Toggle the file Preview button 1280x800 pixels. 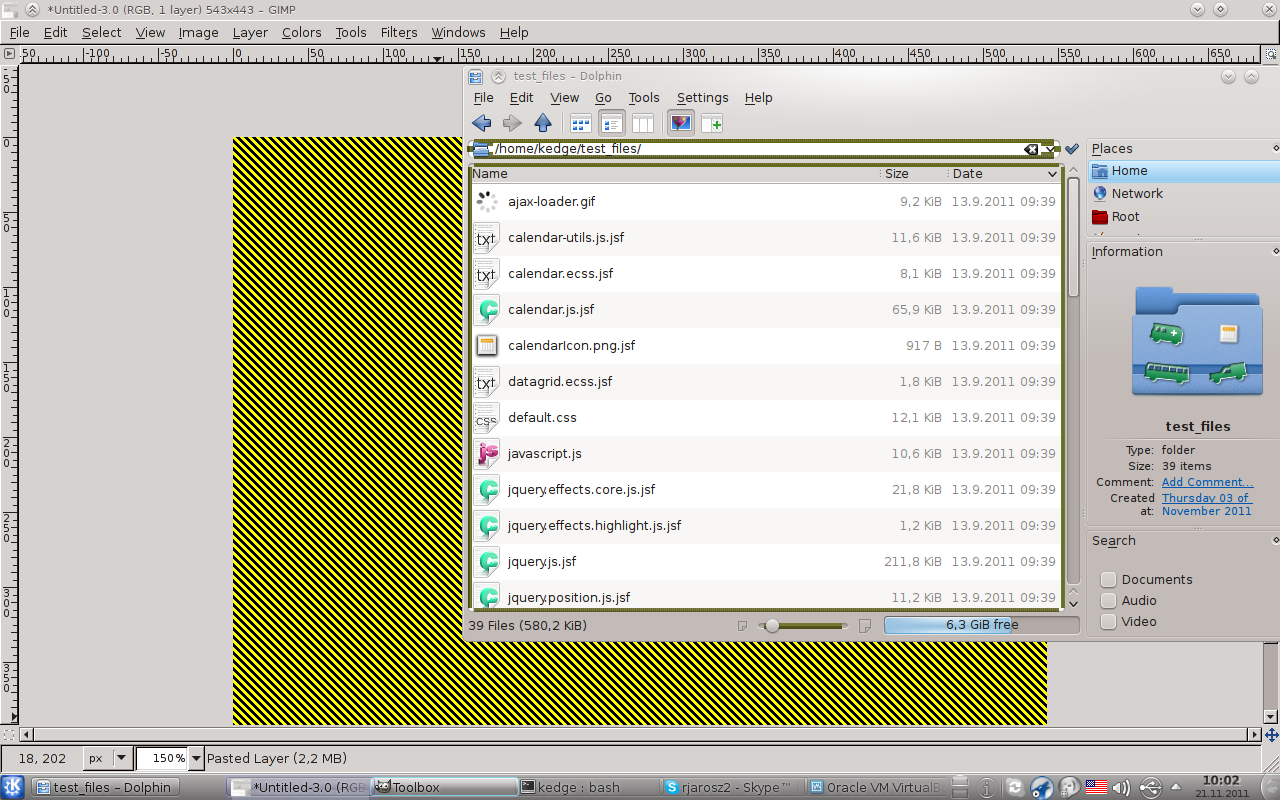[x=681, y=123]
